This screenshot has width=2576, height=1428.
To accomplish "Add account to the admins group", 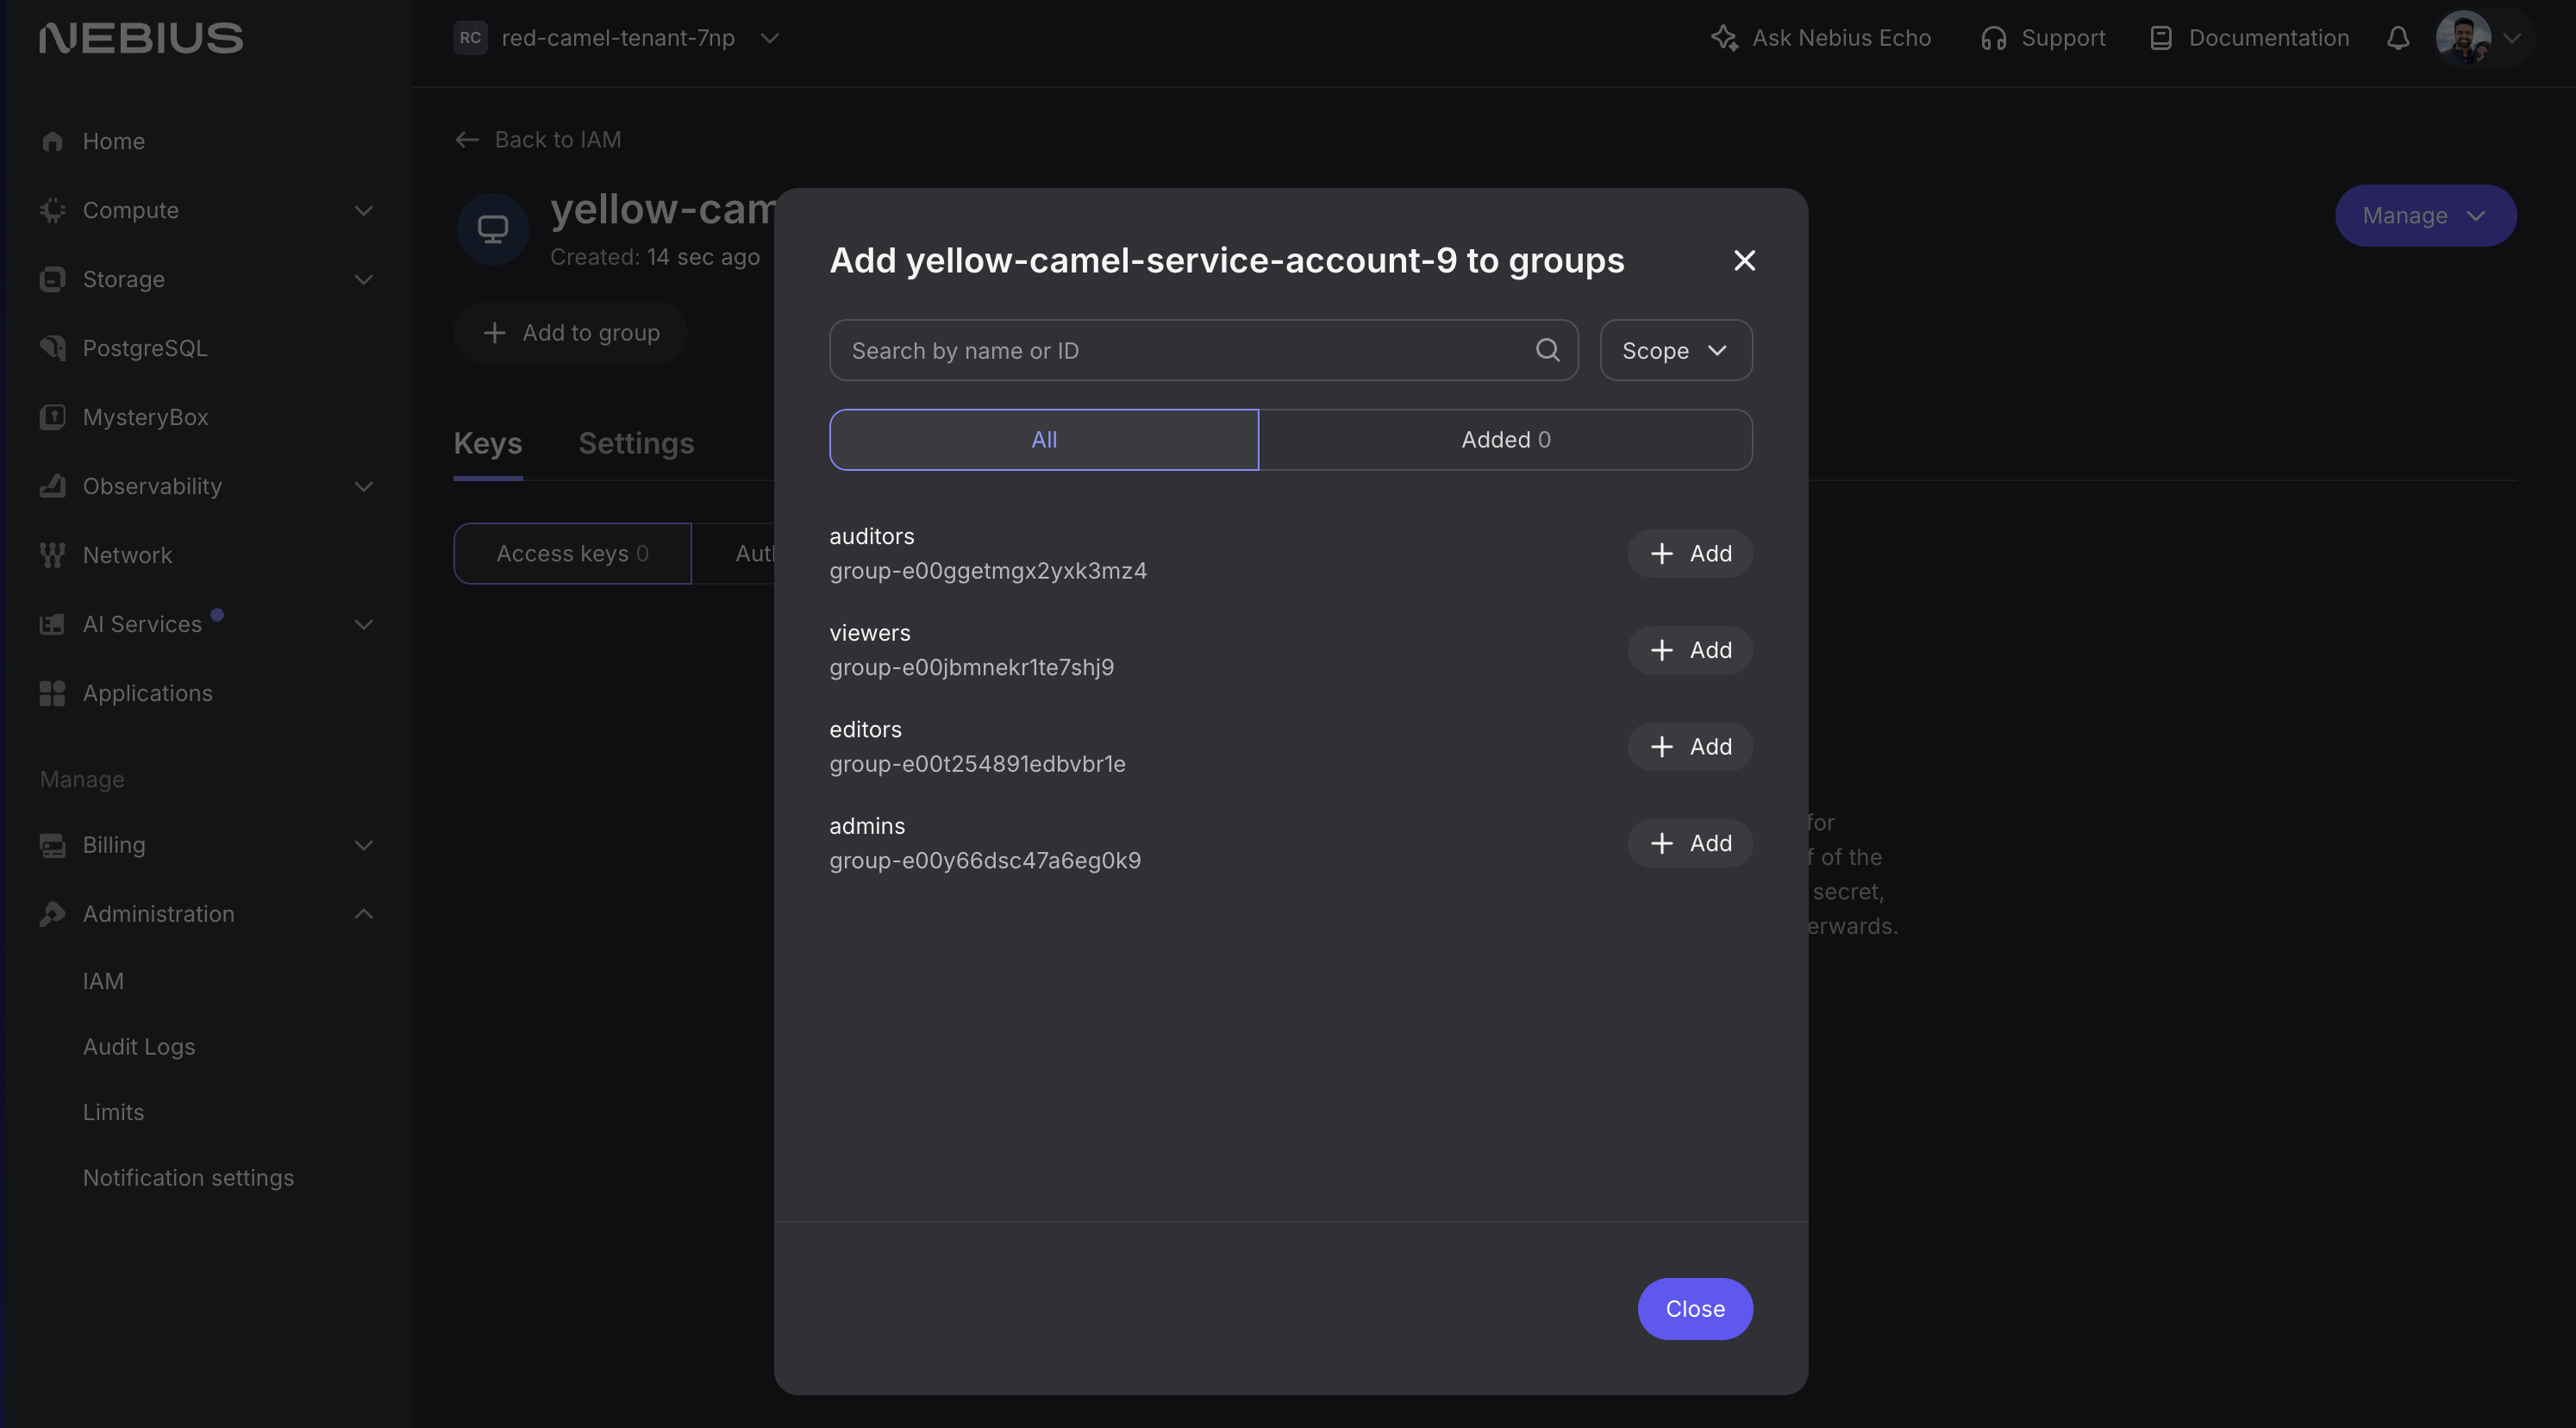I will point(1689,843).
